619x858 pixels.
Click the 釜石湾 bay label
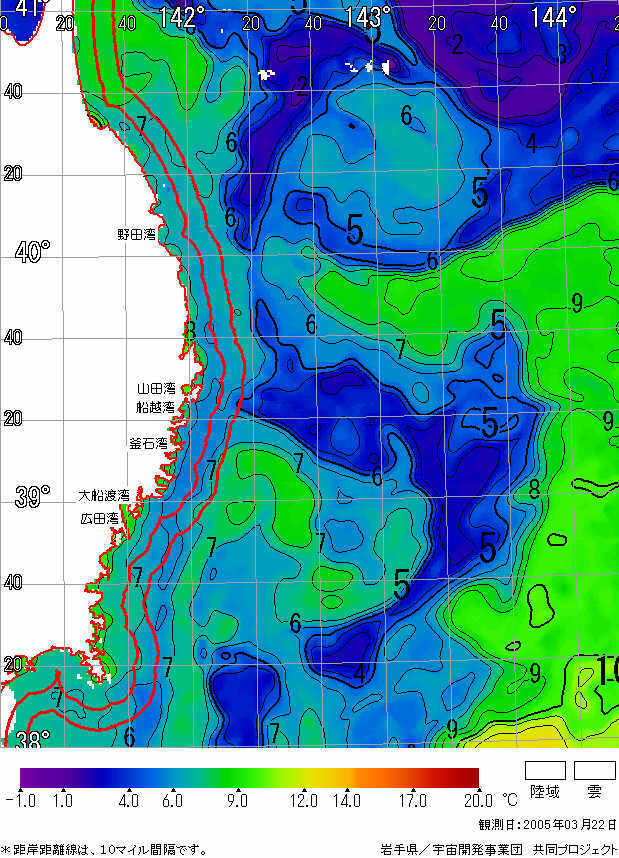tap(148, 444)
